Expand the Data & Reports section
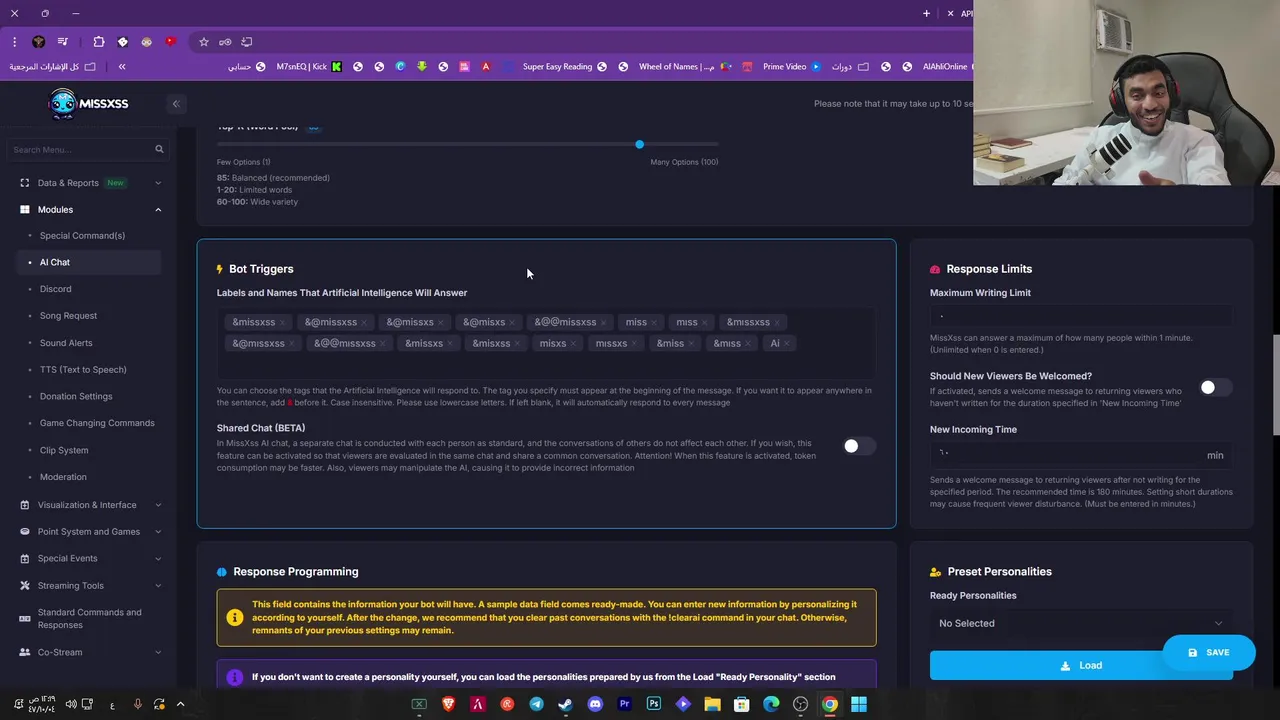This screenshot has height=720, width=1280. pyautogui.click(x=90, y=183)
